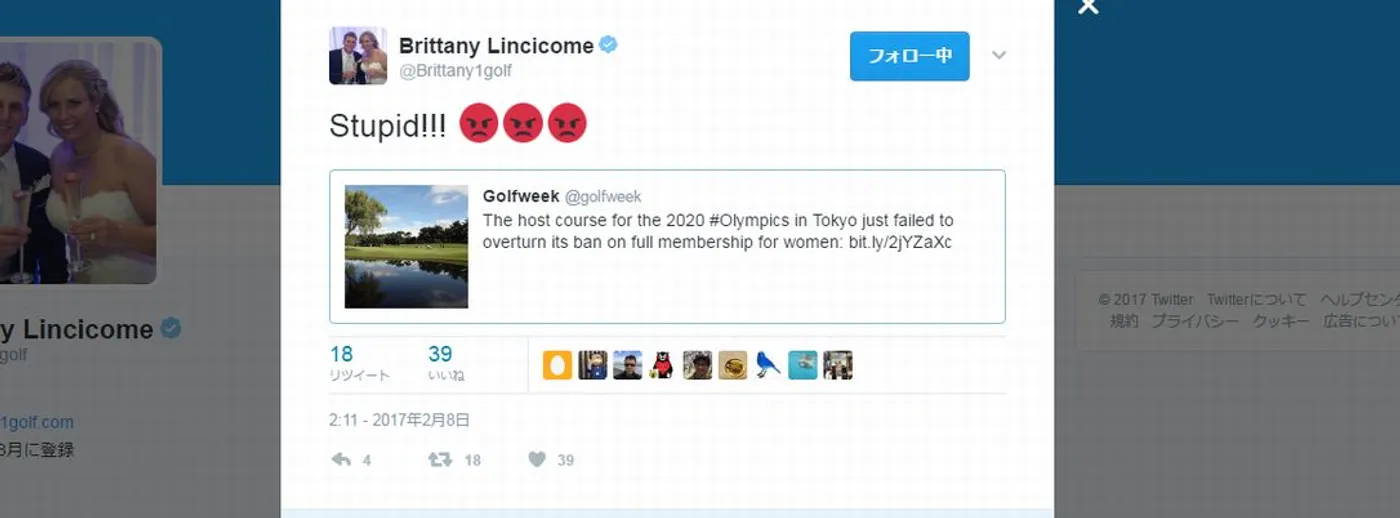
Task: Click the first angry emoji in the tweet
Action: point(478,124)
